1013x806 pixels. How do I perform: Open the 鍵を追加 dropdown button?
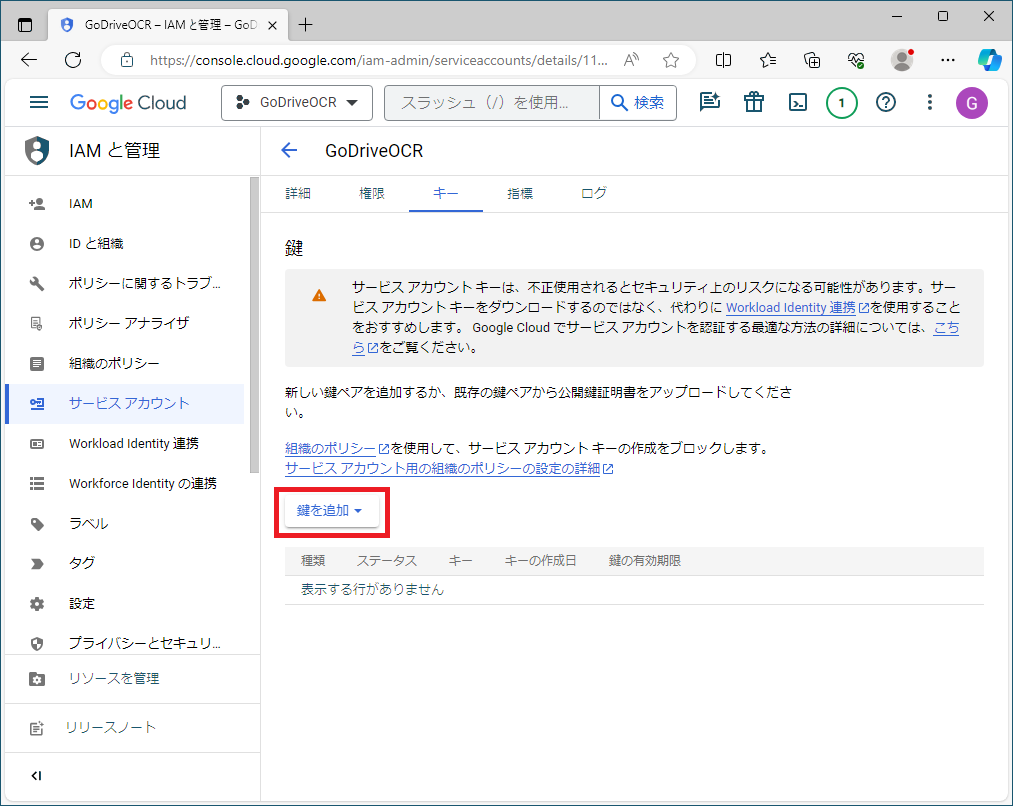pos(331,511)
